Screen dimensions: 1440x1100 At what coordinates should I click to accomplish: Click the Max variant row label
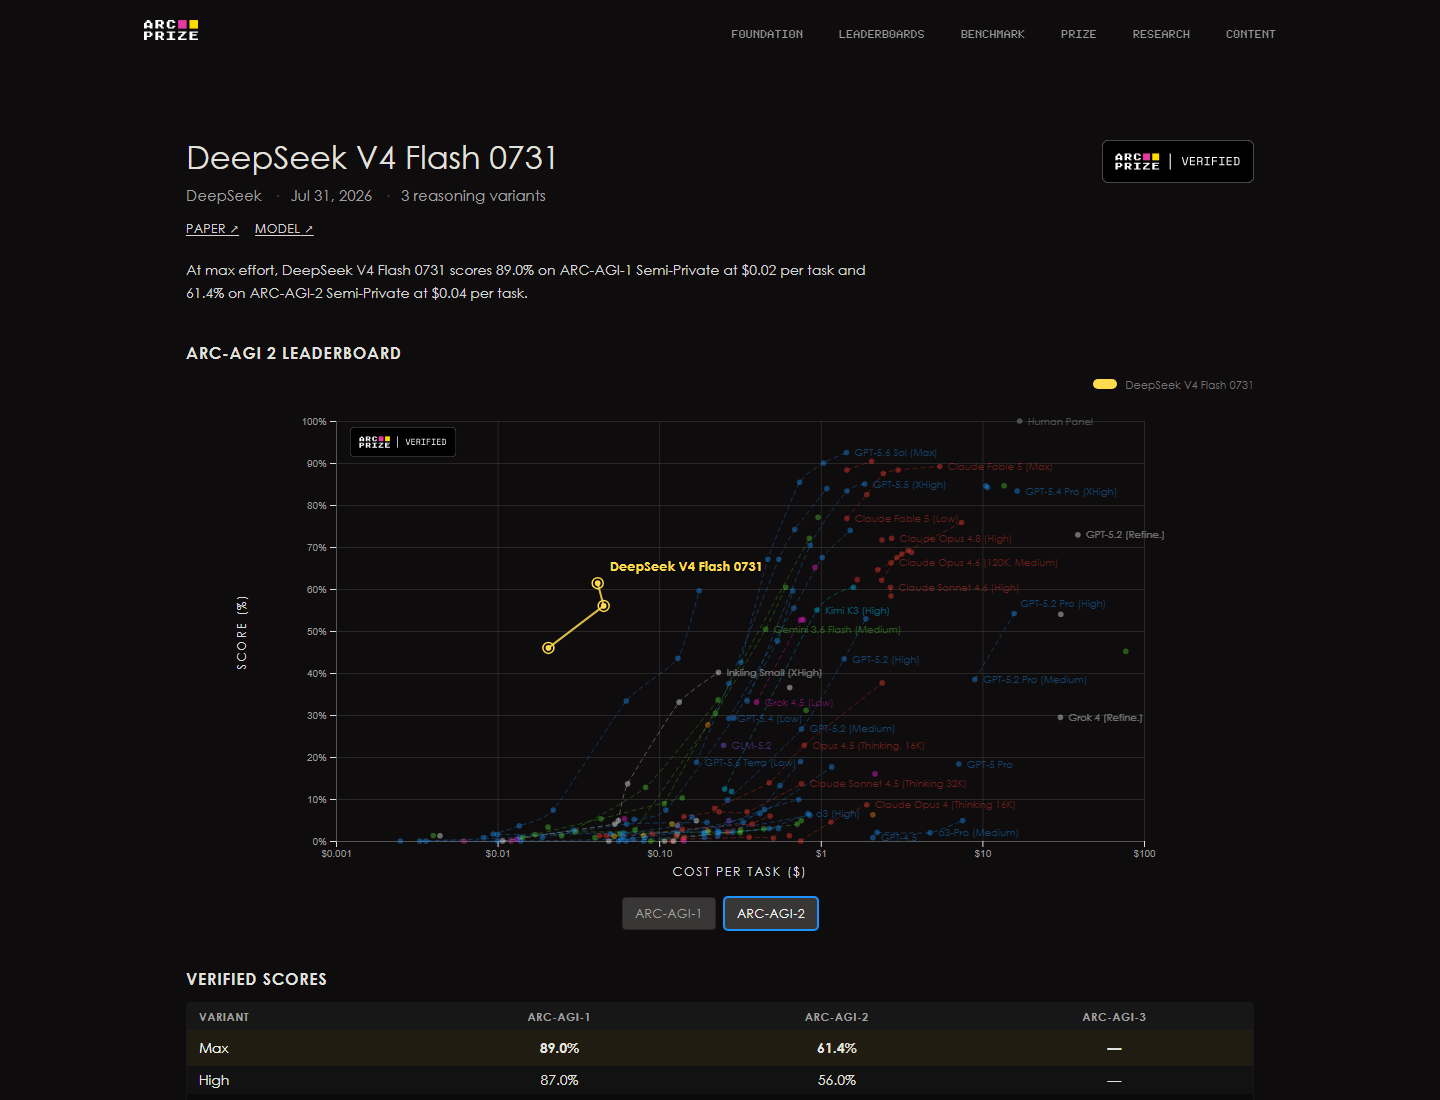[x=214, y=1048]
